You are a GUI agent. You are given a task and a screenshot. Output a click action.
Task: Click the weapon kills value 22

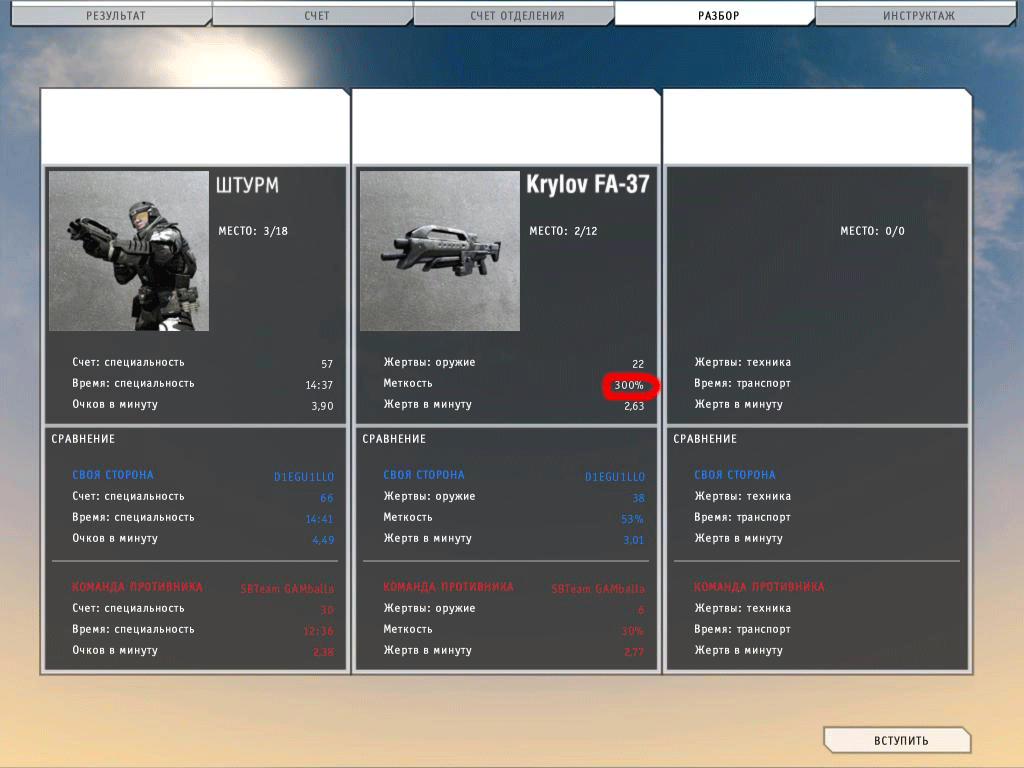(638, 364)
